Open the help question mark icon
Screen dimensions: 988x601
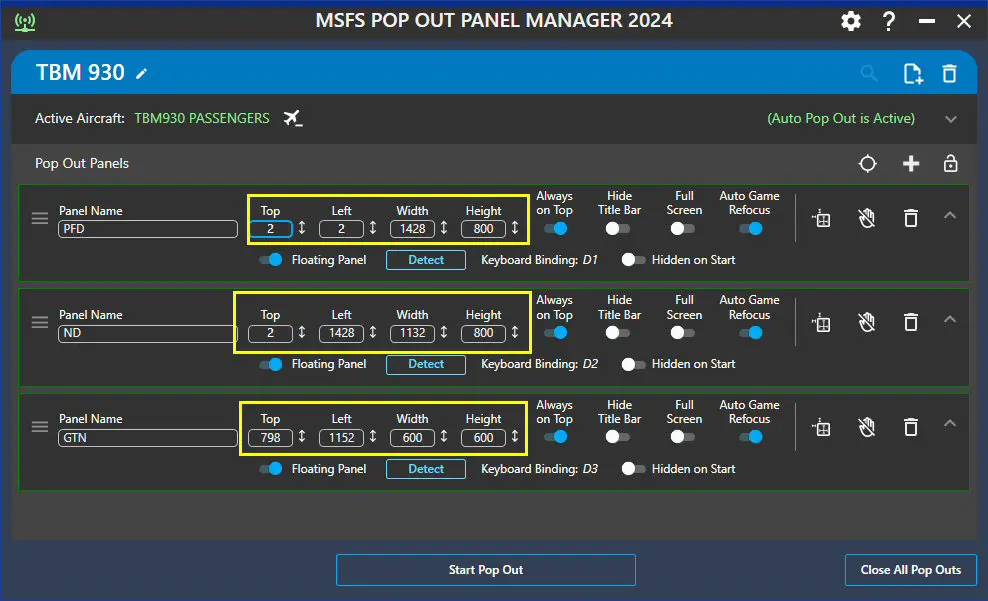pyautogui.click(x=888, y=21)
